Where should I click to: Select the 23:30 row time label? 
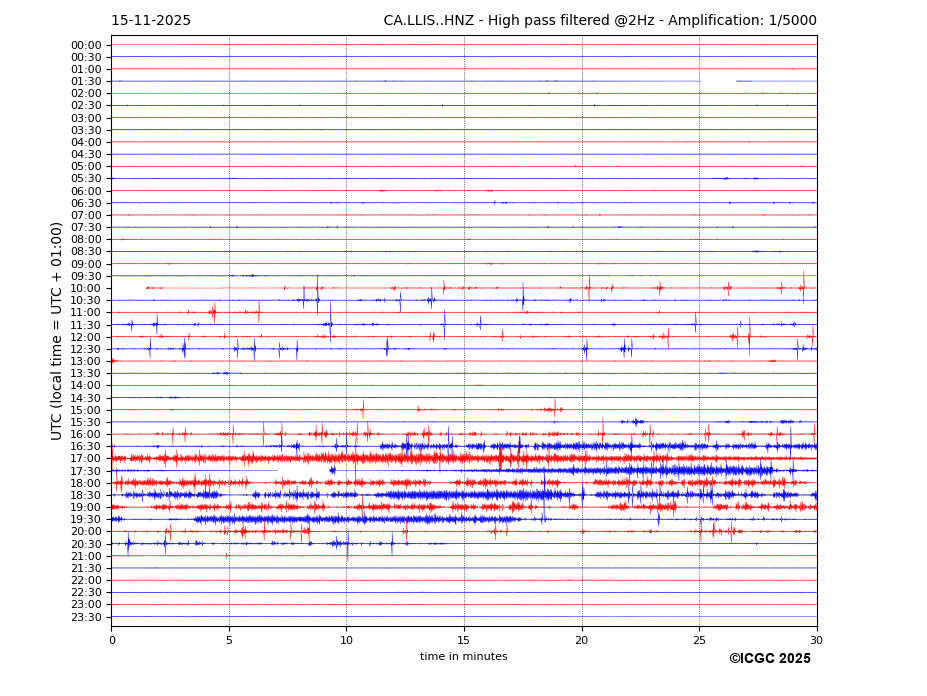point(85,617)
